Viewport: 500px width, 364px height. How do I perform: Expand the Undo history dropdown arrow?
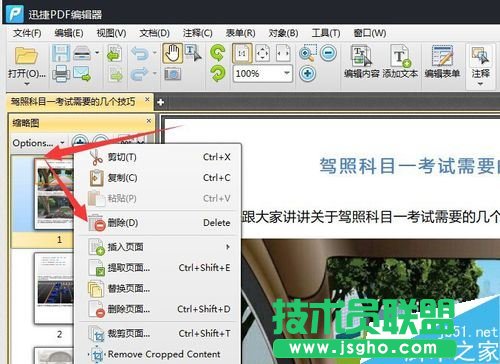coord(155,53)
